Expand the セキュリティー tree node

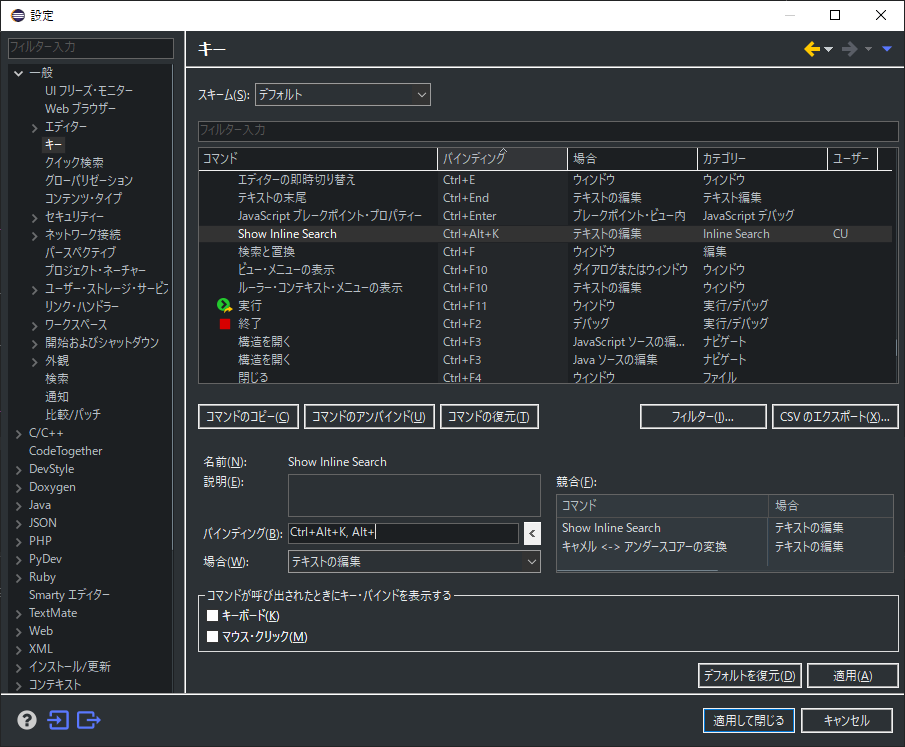point(35,218)
